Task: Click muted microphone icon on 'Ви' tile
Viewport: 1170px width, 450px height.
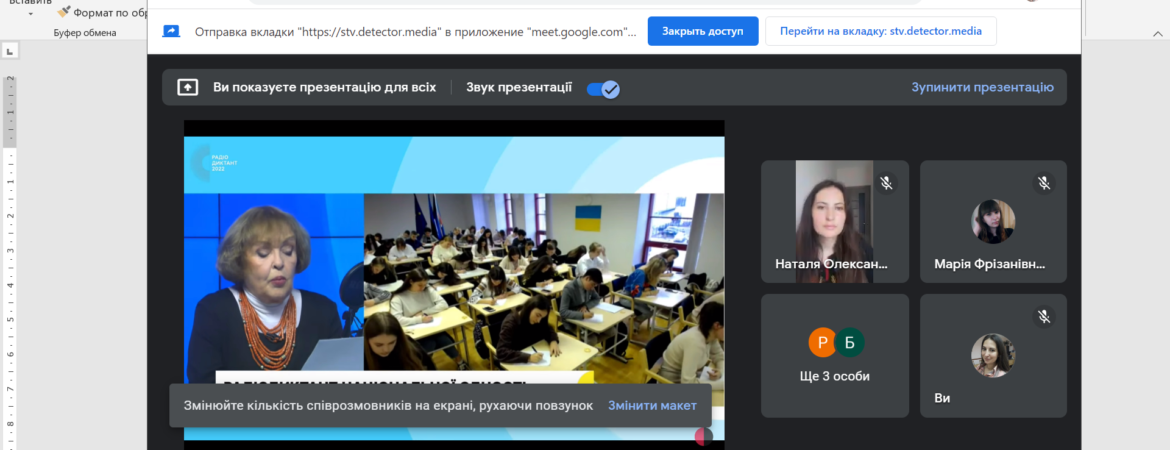Action: point(1044,317)
